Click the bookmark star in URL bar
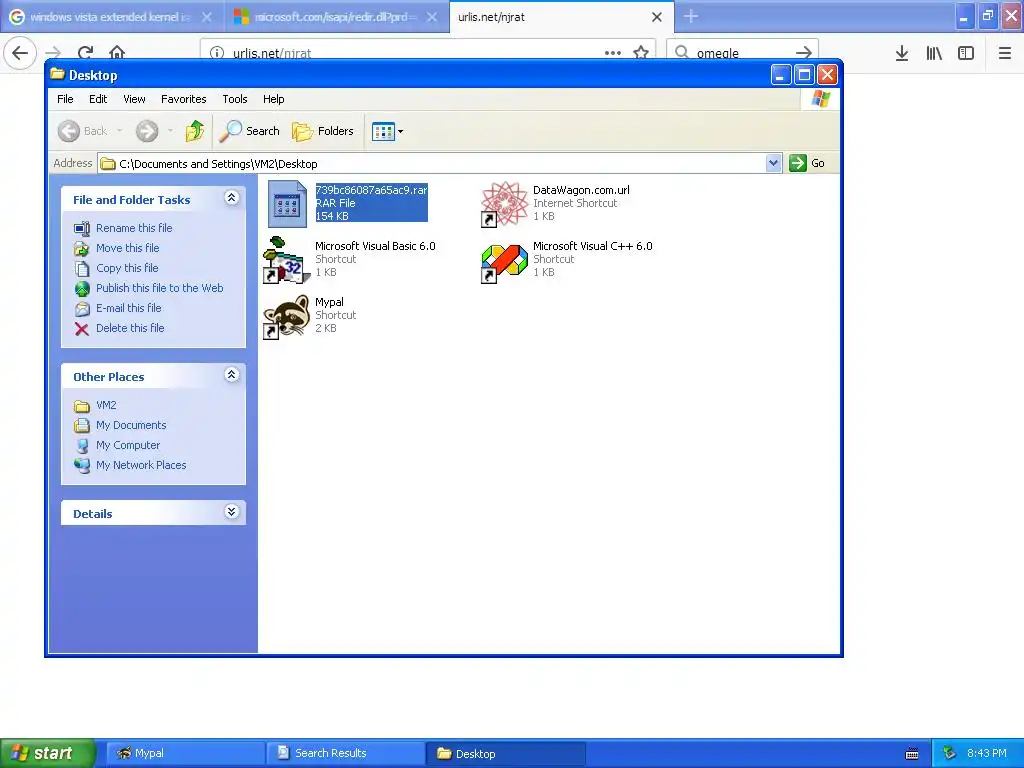This screenshot has height=768, width=1024. pyautogui.click(x=641, y=53)
